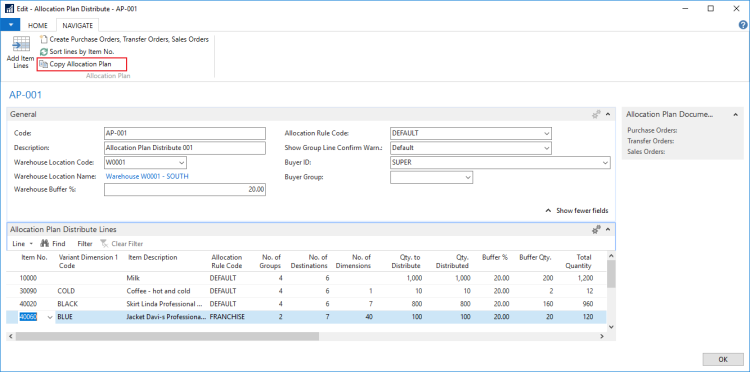Click the General section customize gear icon

tap(596, 114)
